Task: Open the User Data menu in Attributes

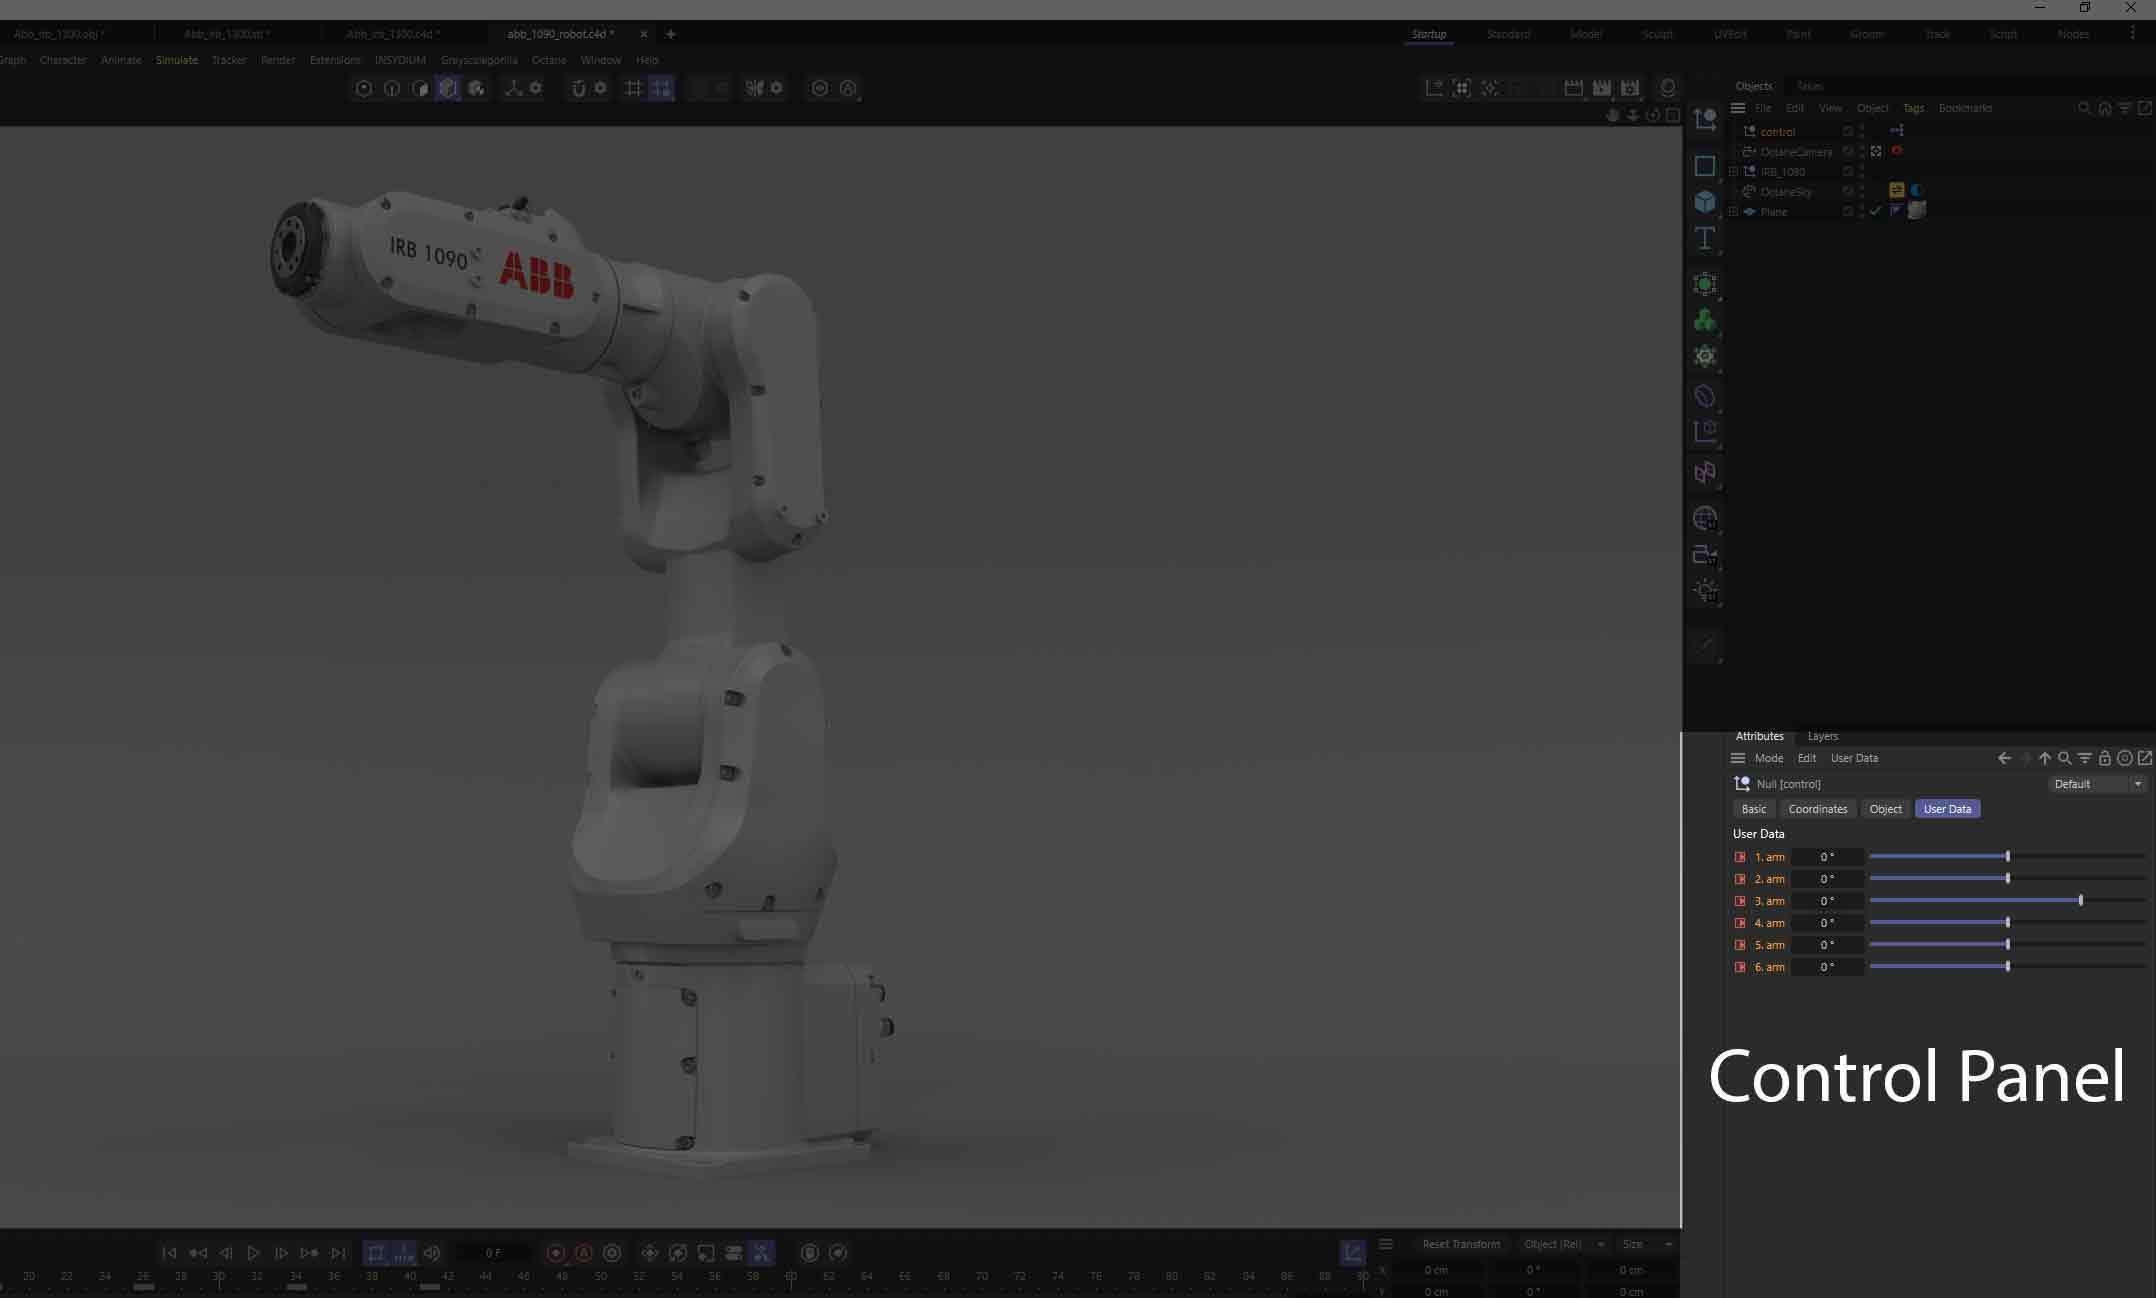Action: point(1854,758)
